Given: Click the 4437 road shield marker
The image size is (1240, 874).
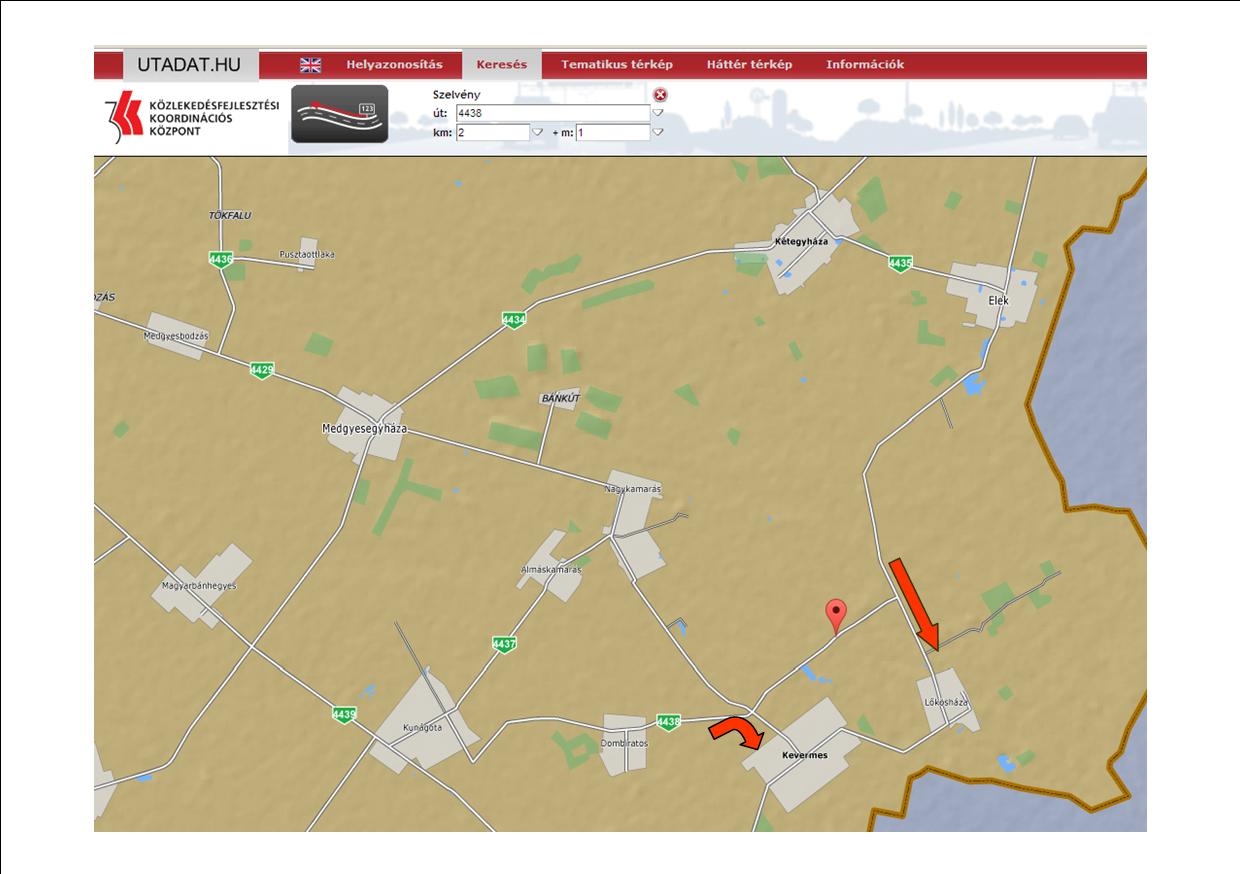Looking at the screenshot, I should (504, 644).
